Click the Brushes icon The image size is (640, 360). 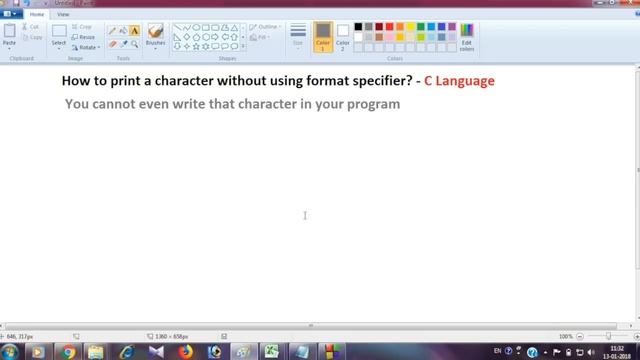point(156,31)
